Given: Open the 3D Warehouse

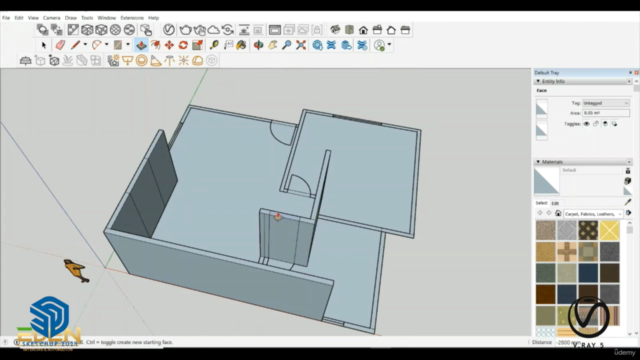Looking at the screenshot, I should (318, 45).
